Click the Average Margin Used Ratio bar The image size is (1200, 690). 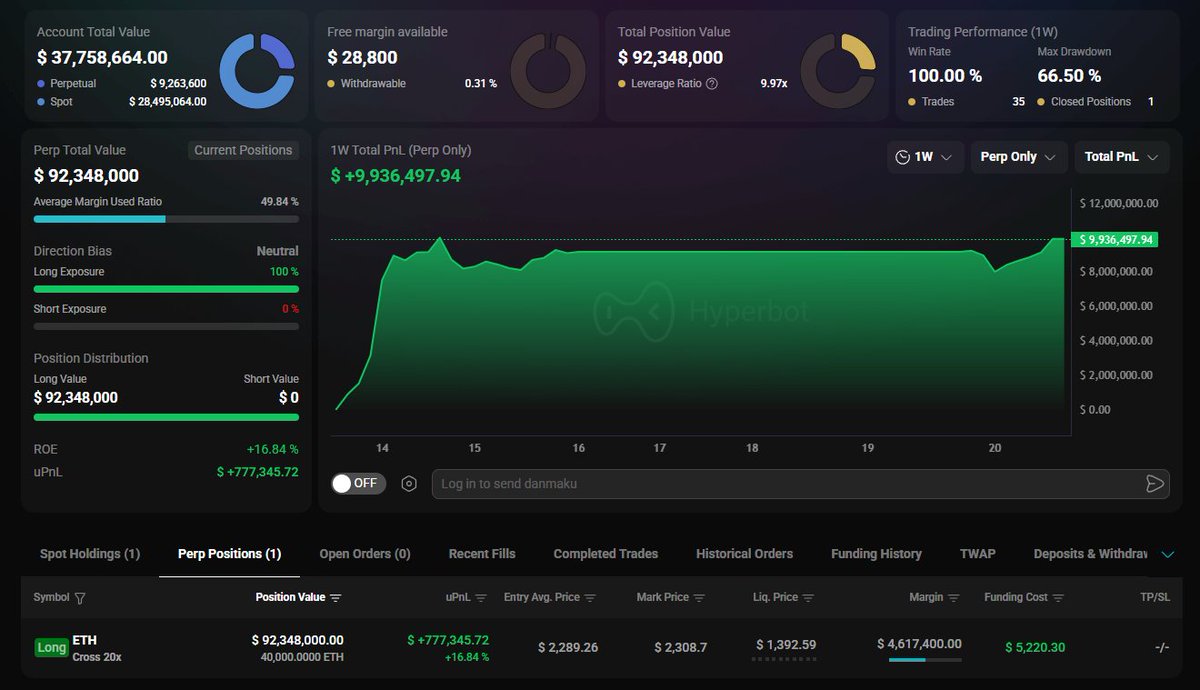[166, 219]
